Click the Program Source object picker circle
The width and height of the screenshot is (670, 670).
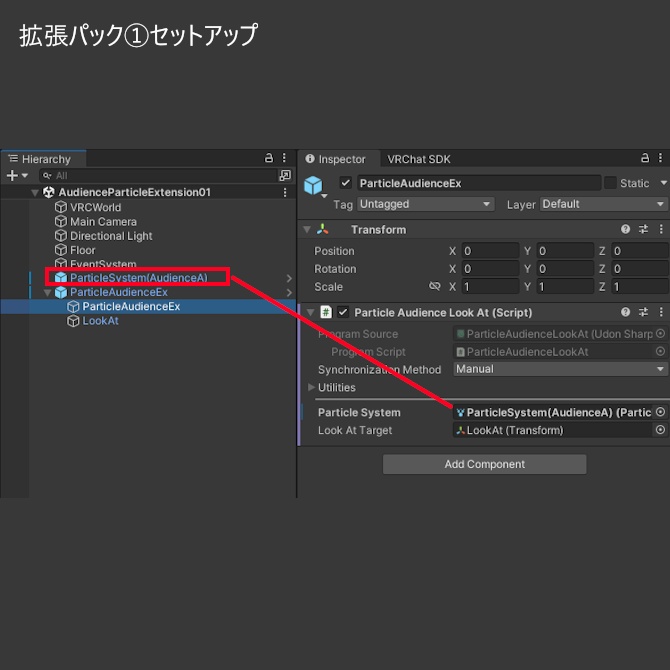click(661, 333)
